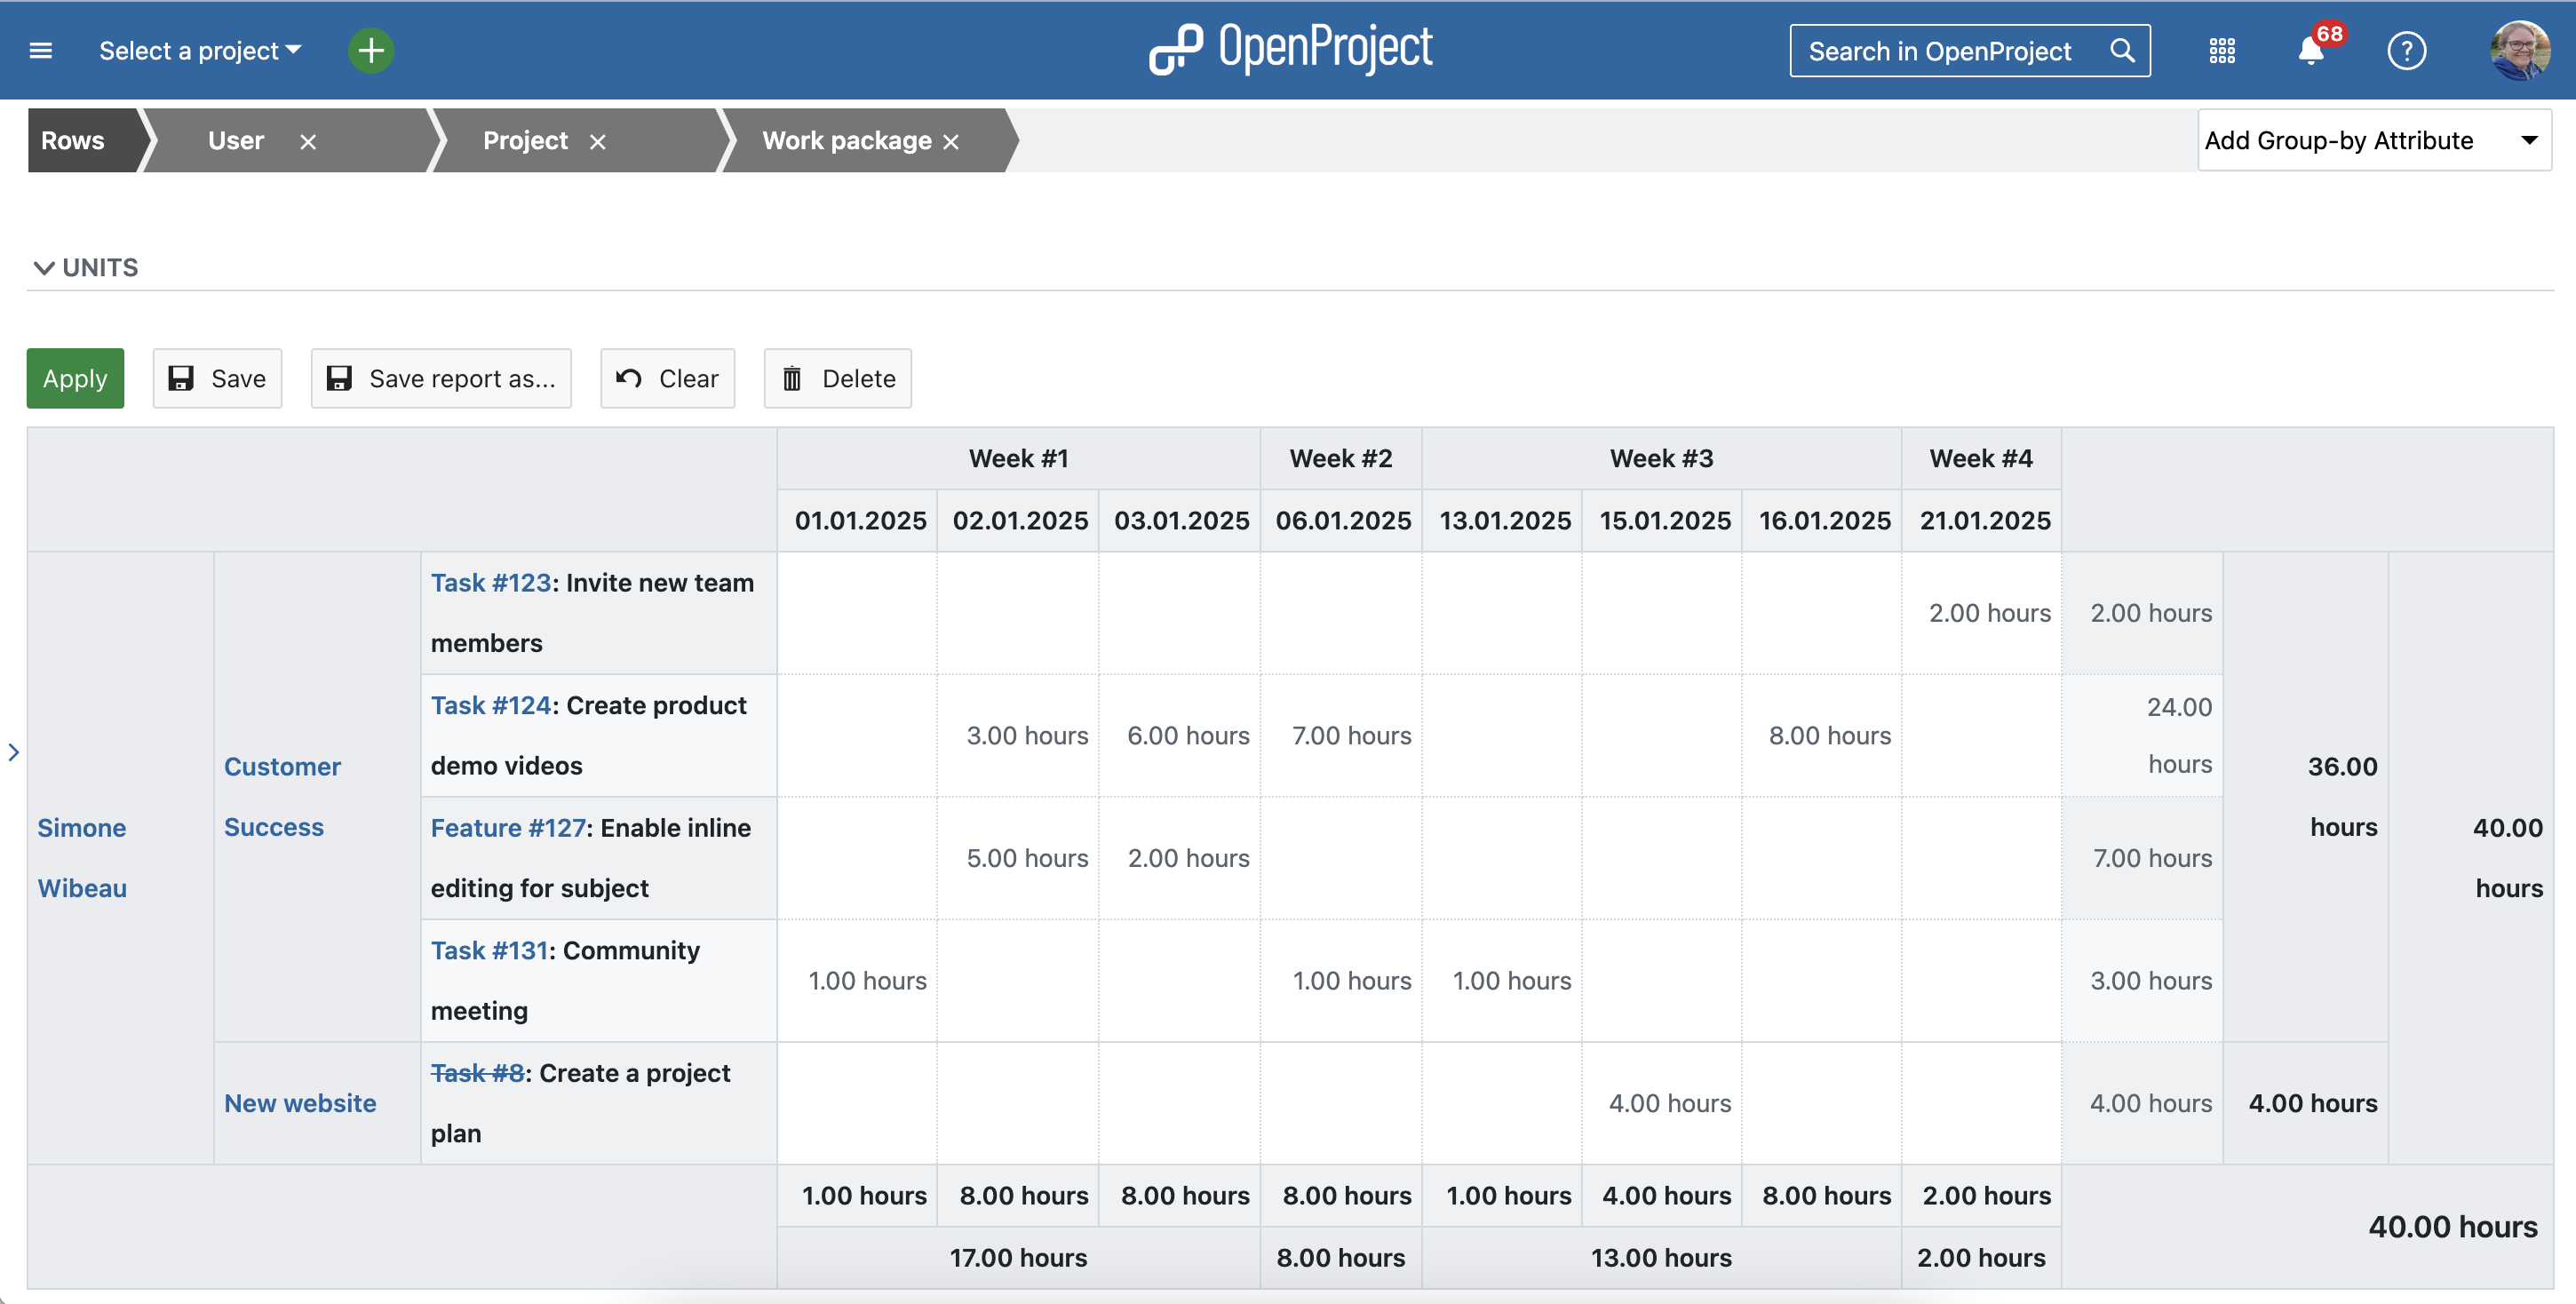Open the Select a project dropdown

pyautogui.click(x=200, y=50)
